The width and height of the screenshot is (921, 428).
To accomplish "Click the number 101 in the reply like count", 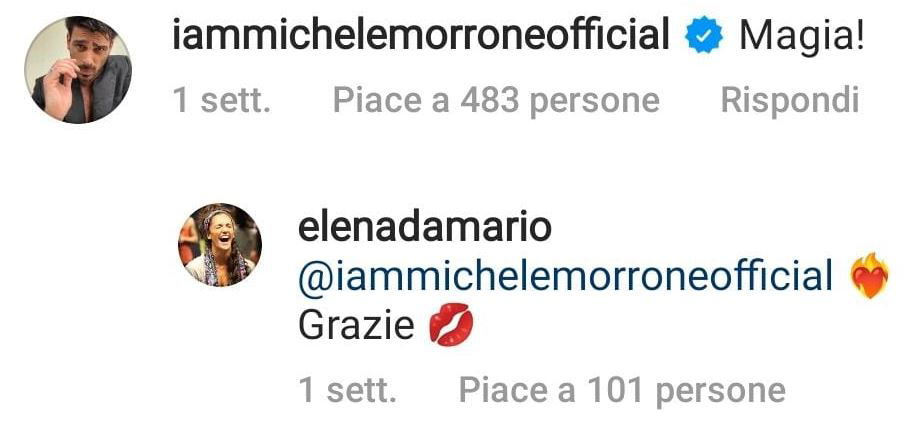I will (x=616, y=390).
